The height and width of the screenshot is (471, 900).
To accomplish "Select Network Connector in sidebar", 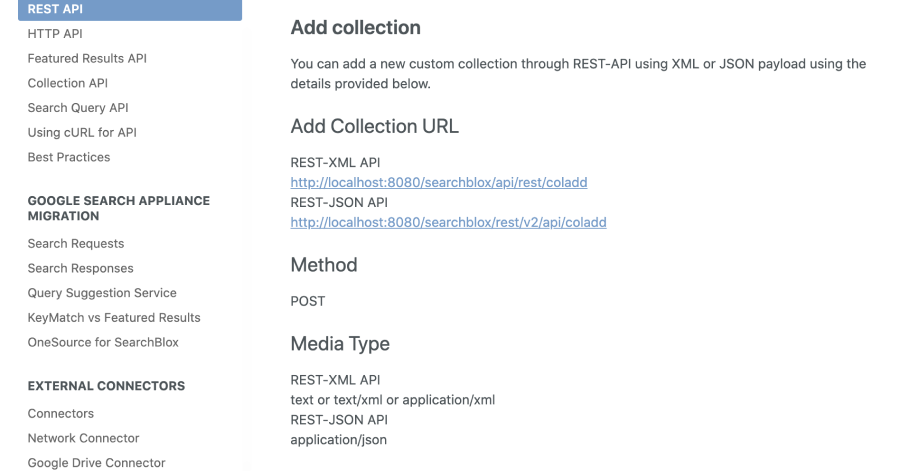I will pos(83,438).
